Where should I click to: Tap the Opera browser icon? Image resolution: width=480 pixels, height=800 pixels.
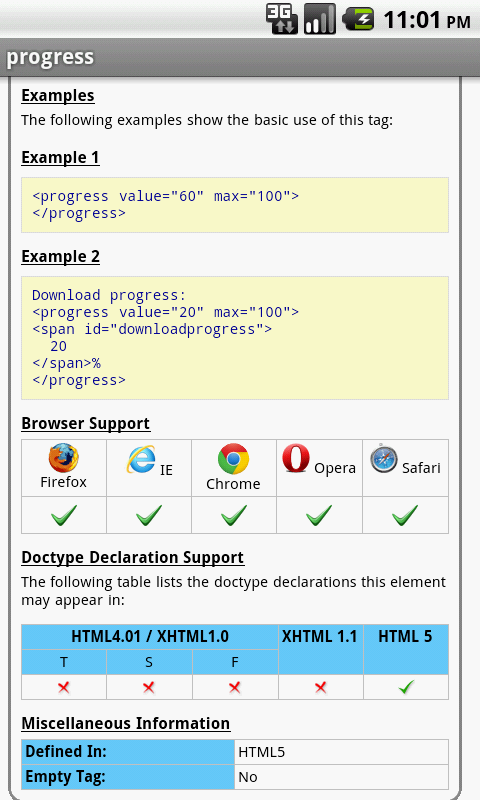pos(296,458)
